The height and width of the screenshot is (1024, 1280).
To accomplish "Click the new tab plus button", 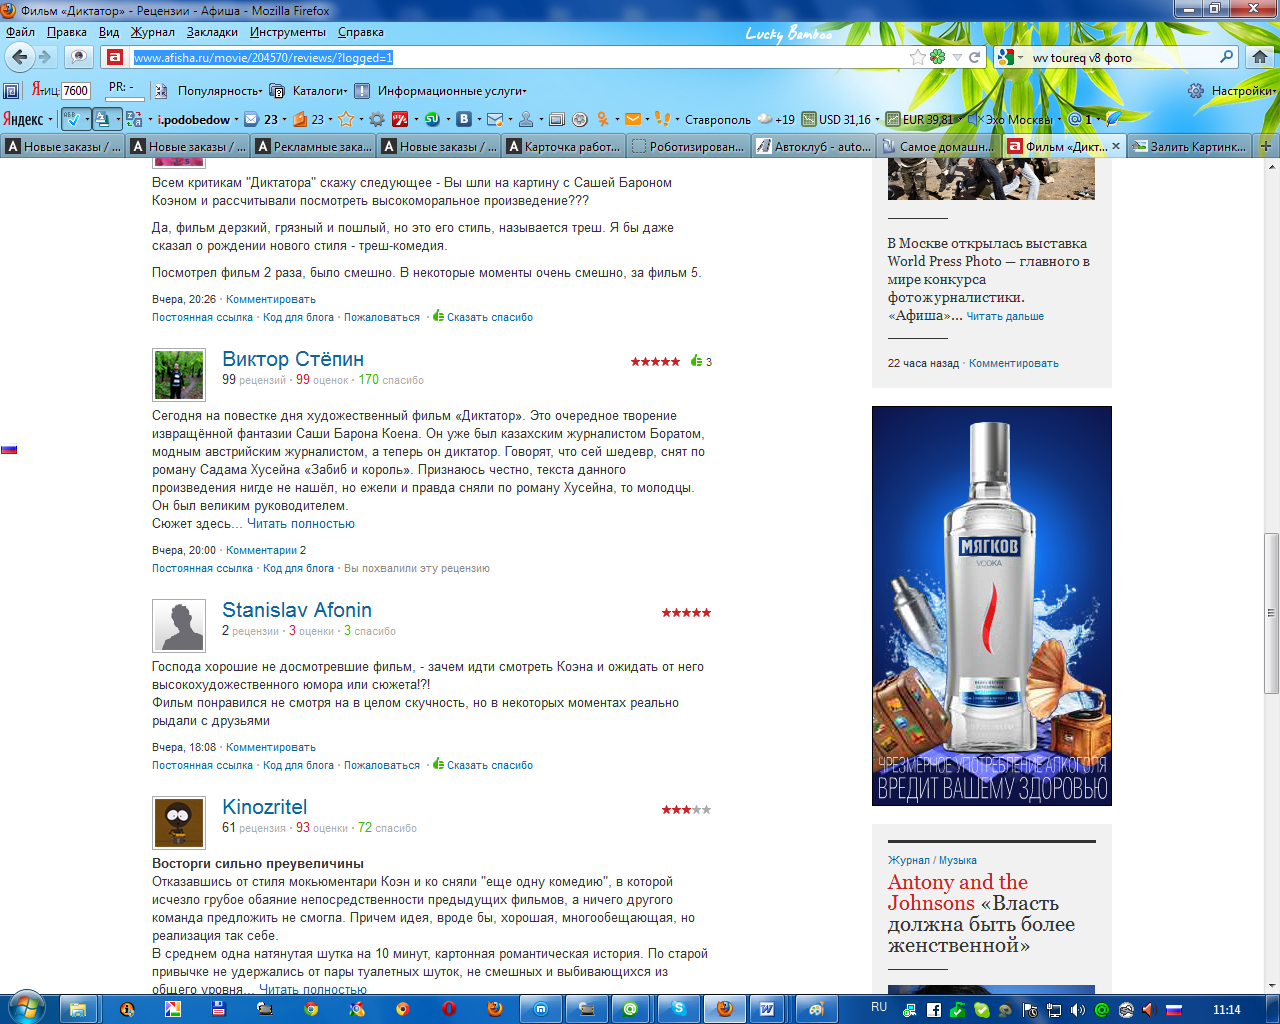I will click(x=1266, y=146).
